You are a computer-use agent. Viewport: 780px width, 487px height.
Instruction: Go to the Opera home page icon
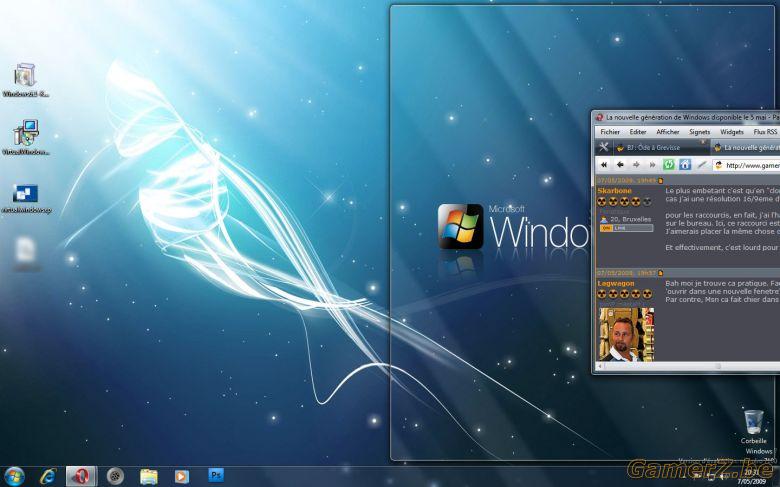[685, 165]
